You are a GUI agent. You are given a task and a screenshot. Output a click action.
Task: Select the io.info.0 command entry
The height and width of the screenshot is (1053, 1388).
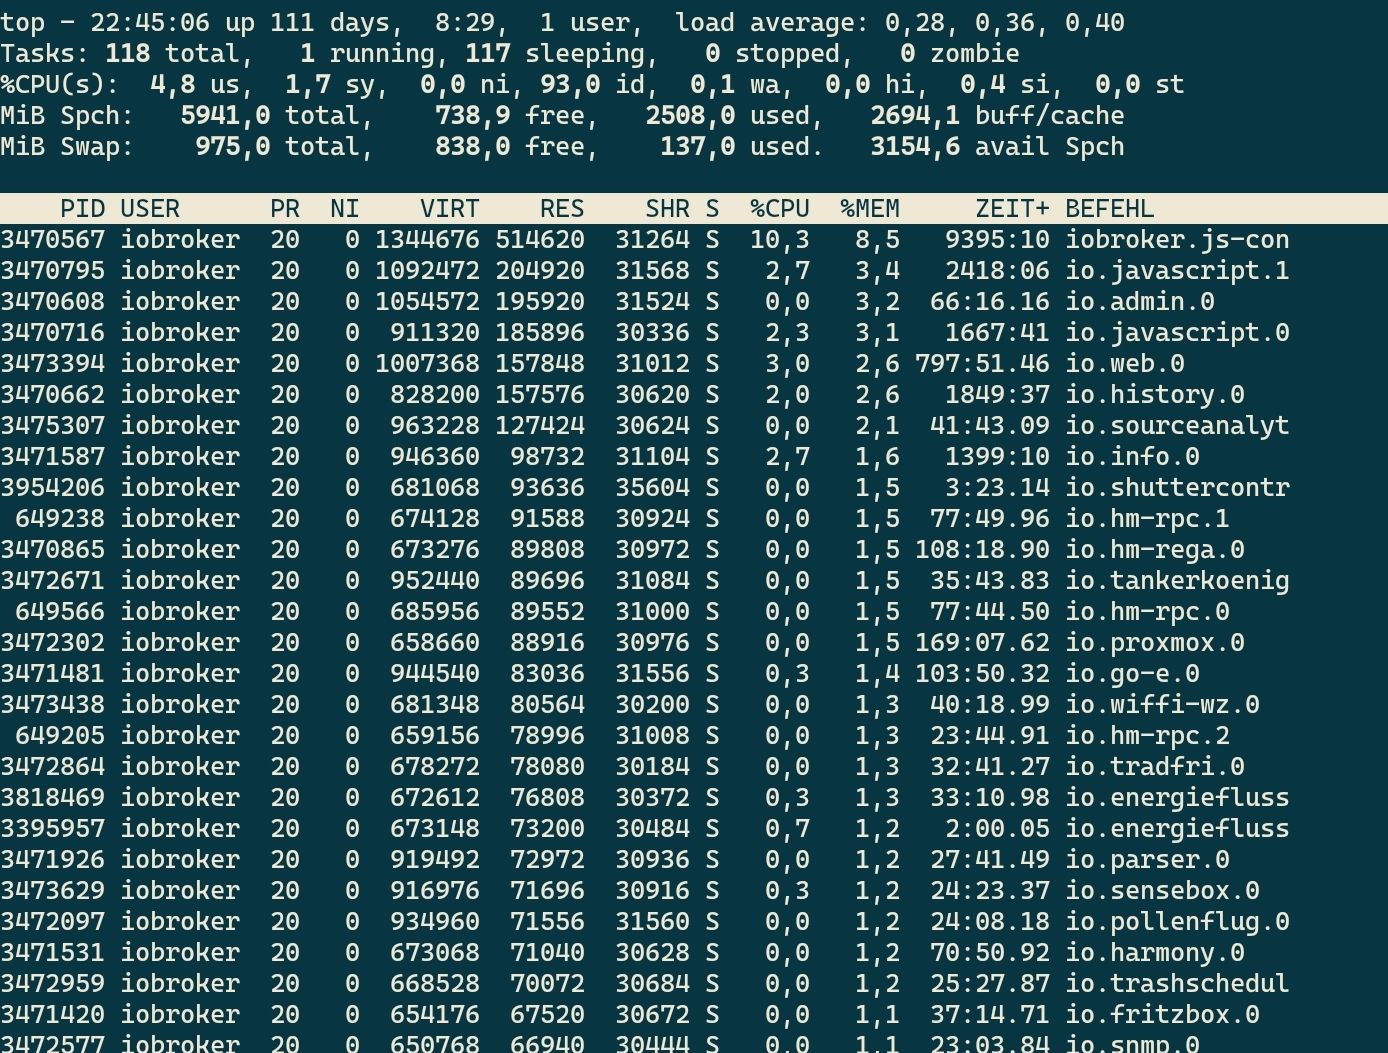click(1132, 457)
